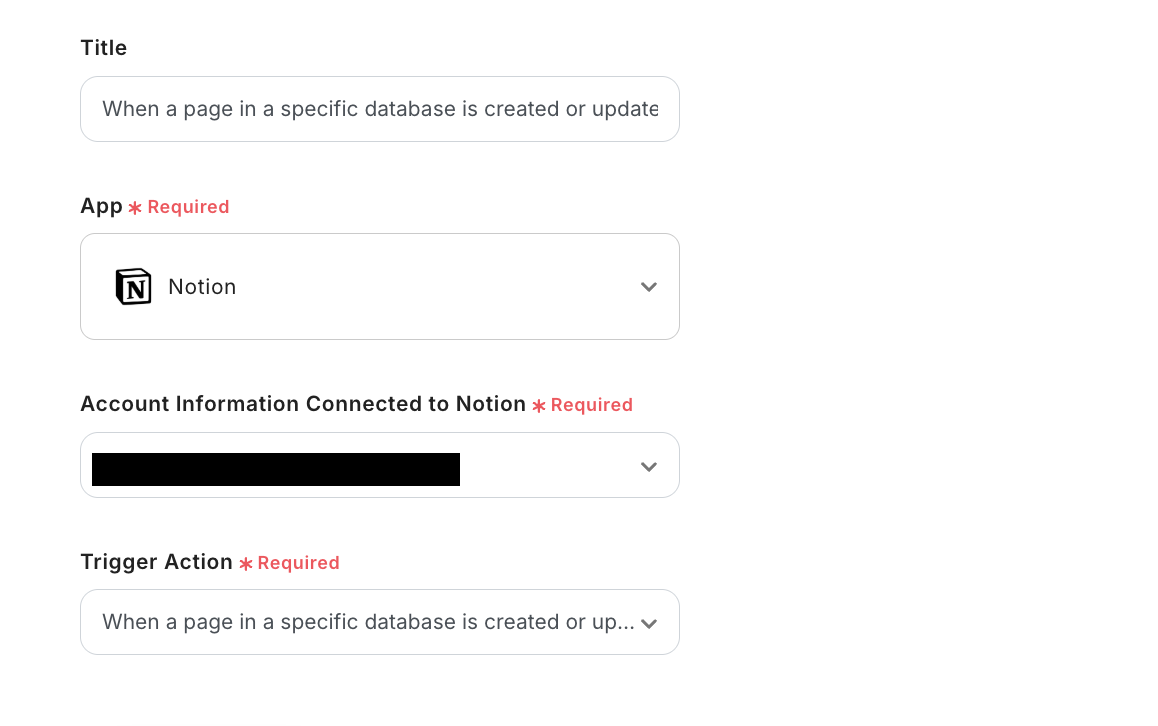1158x726 pixels.
Task: Open the Notion account dropdown arrow
Action: pyautogui.click(x=649, y=467)
